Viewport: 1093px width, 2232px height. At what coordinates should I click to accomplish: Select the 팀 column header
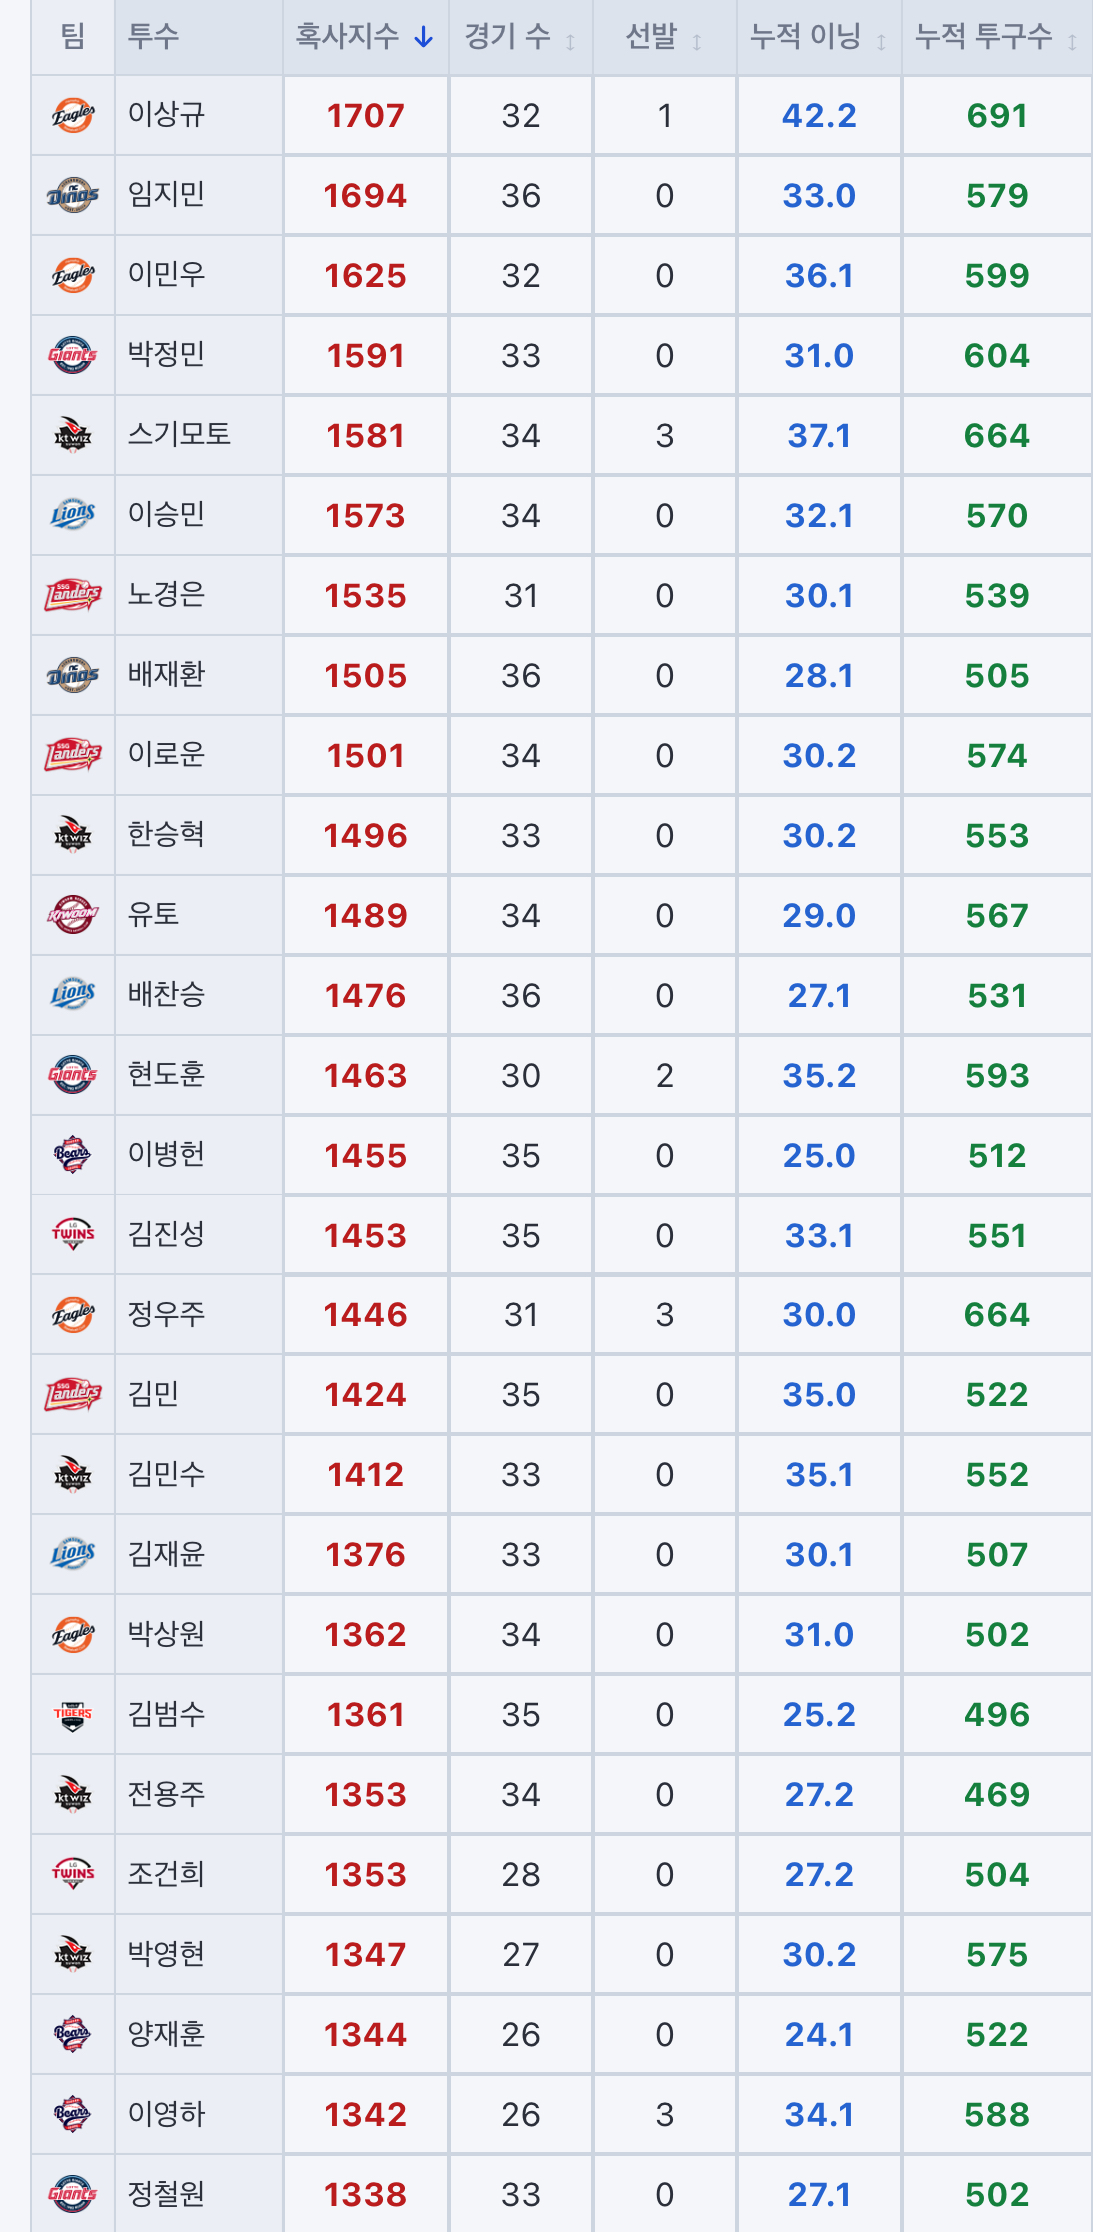point(73,37)
